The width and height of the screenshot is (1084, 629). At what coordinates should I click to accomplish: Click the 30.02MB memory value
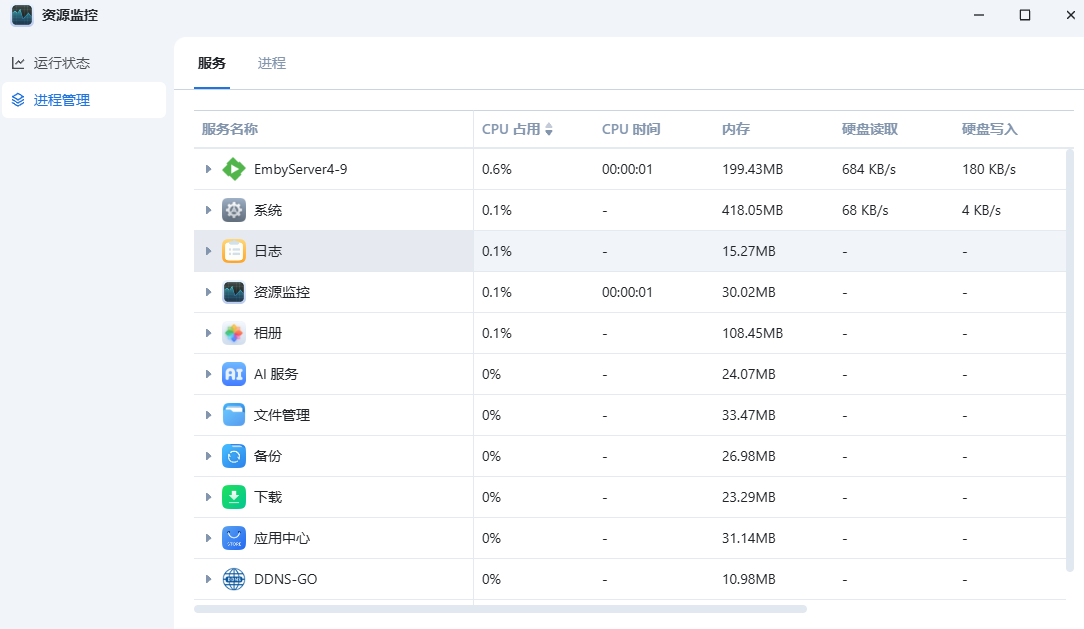click(x=749, y=292)
